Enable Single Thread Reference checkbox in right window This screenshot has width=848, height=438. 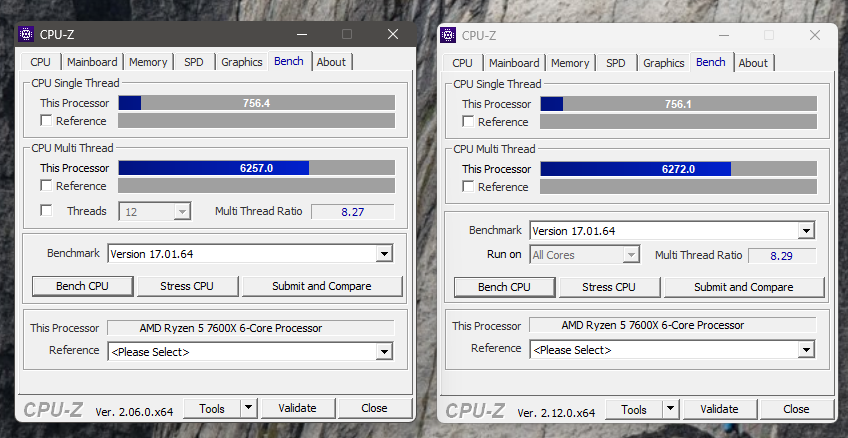coord(468,122)
